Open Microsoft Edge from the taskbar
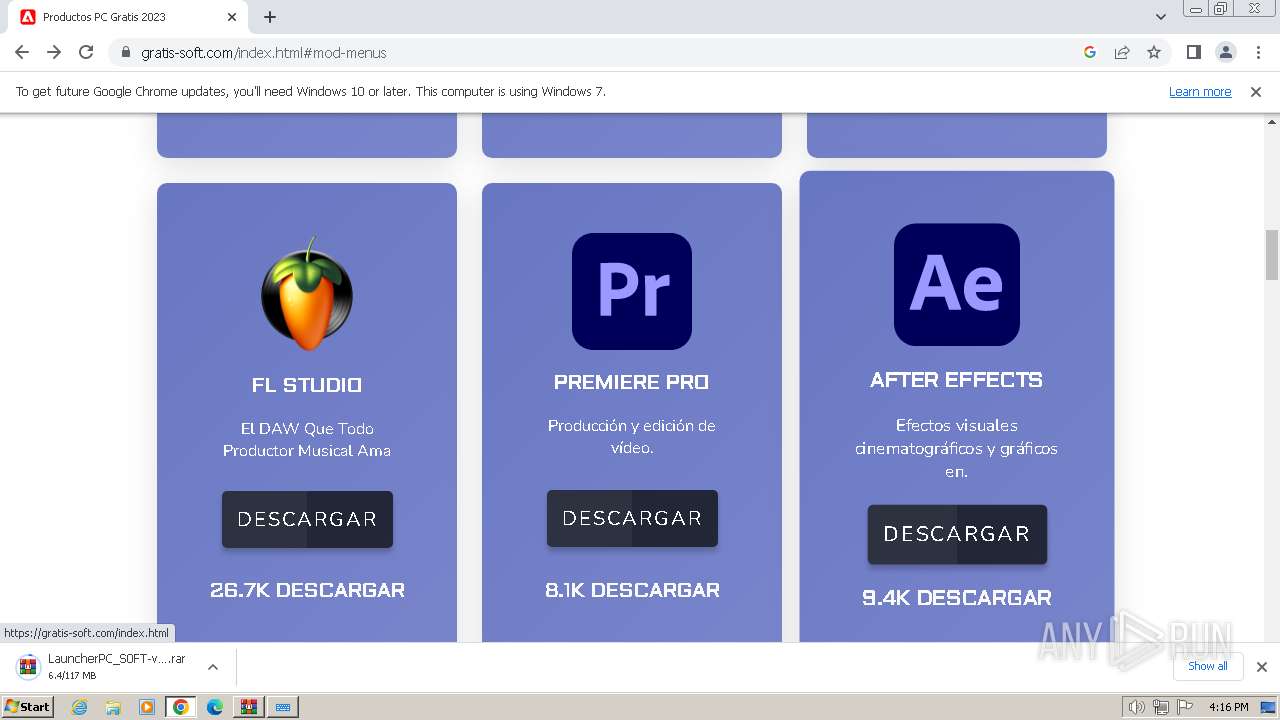 [x=215, y=707]
